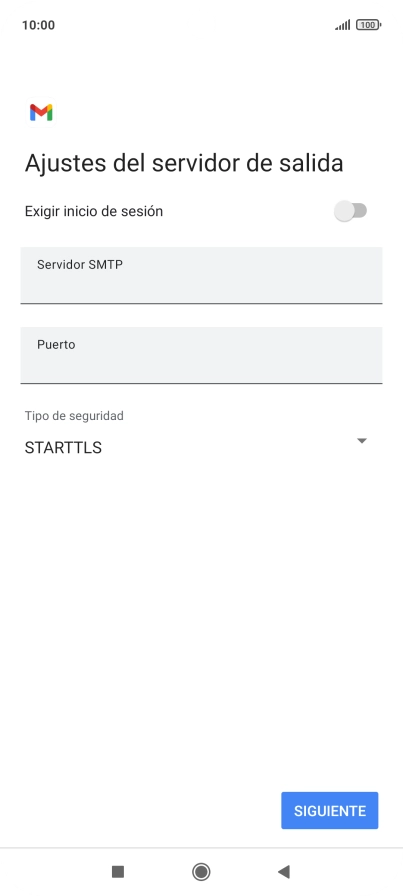The image size is (403, 896).
Task: Open recent apps with square button
Action: coord(118,871)
